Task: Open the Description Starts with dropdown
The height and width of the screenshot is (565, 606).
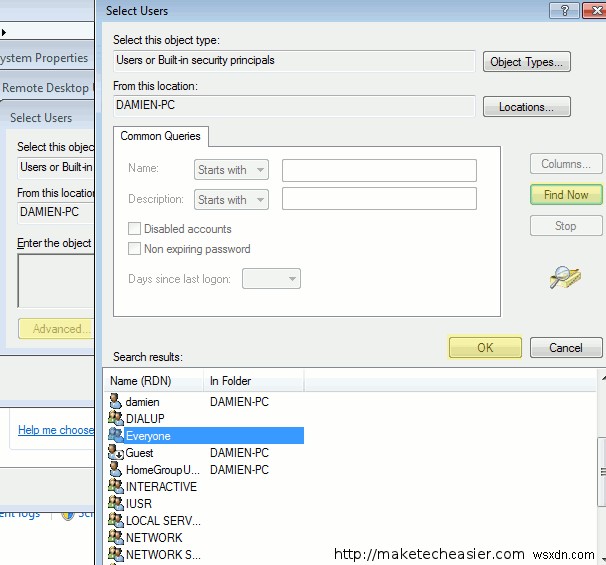Action: (231, 199)
